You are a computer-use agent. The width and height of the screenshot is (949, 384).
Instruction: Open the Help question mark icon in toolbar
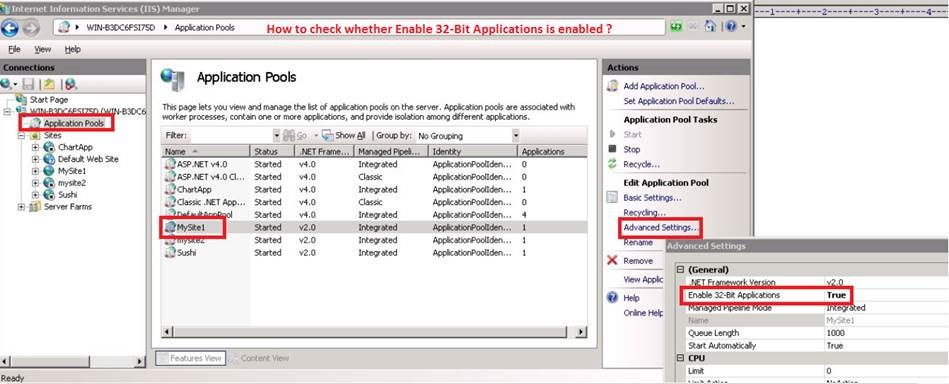point(731,27)
